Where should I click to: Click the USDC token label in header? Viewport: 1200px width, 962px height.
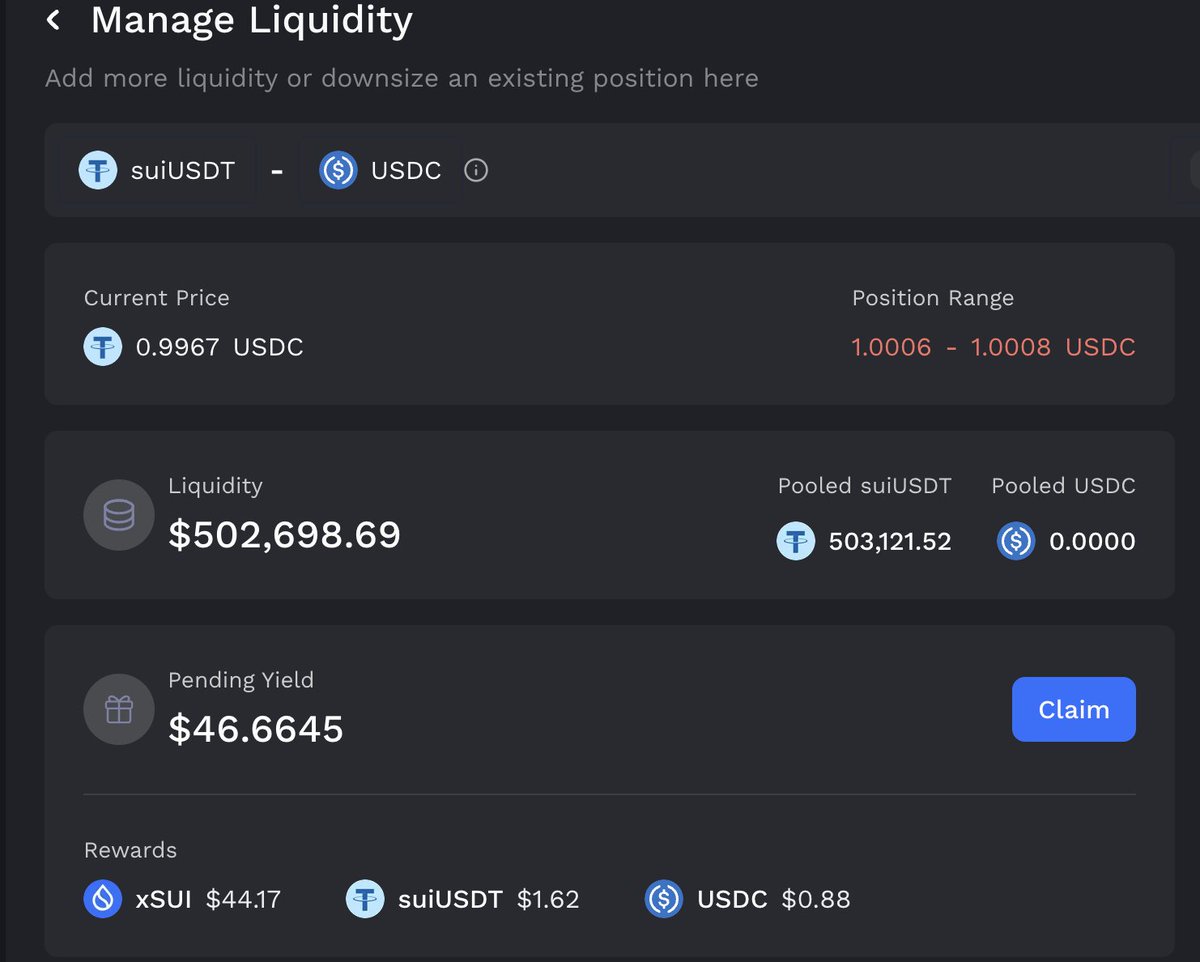406,171
